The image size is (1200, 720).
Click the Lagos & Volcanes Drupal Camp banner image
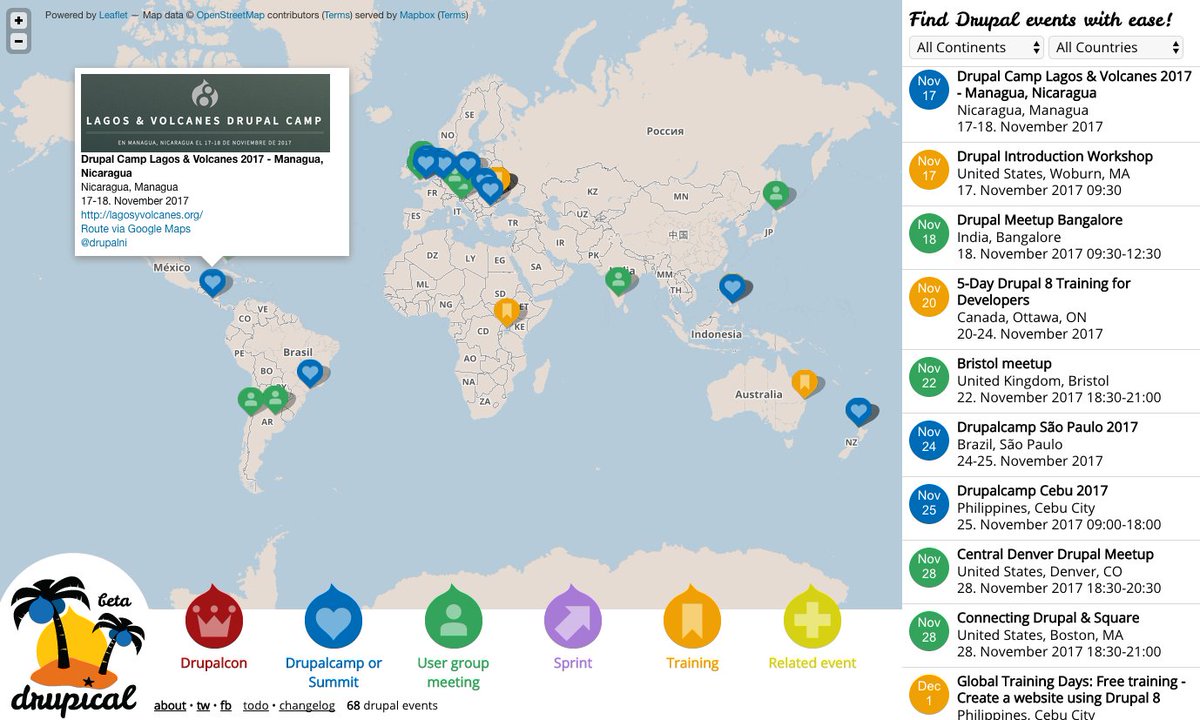pos(205,113)
